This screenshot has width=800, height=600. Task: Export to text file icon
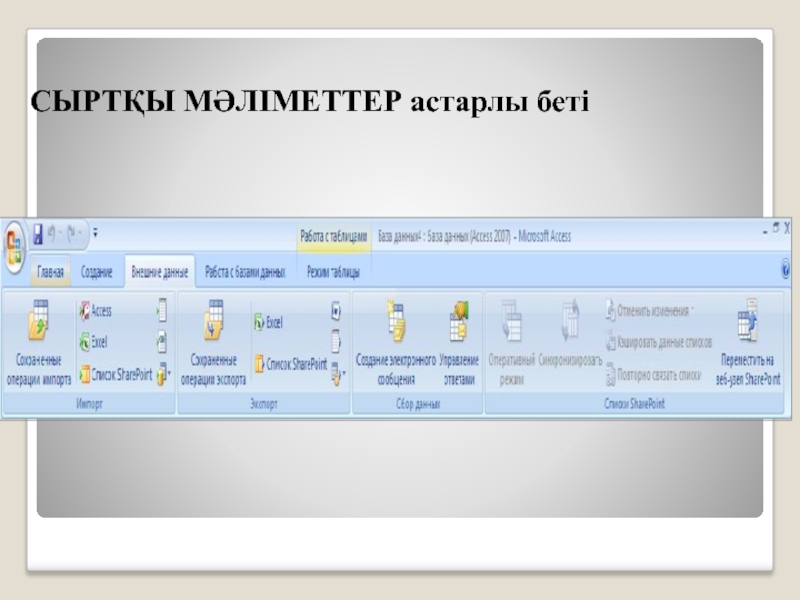point(336,341)
